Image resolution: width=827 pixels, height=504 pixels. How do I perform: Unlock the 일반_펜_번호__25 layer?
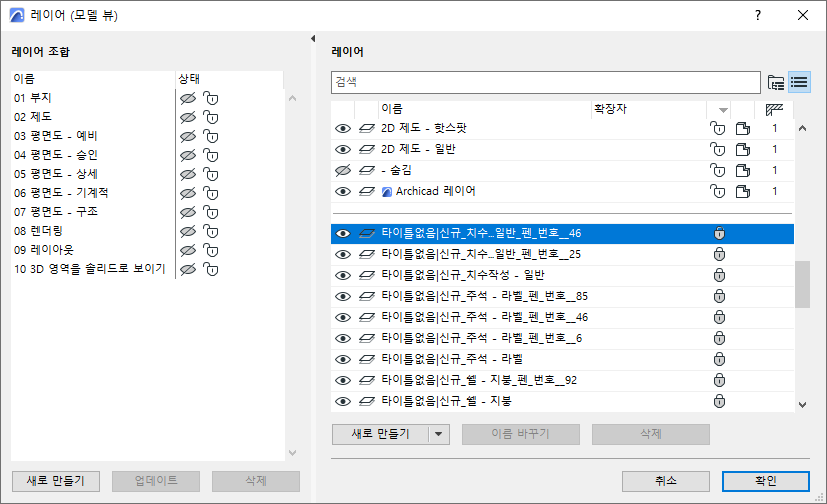point(719,254)
